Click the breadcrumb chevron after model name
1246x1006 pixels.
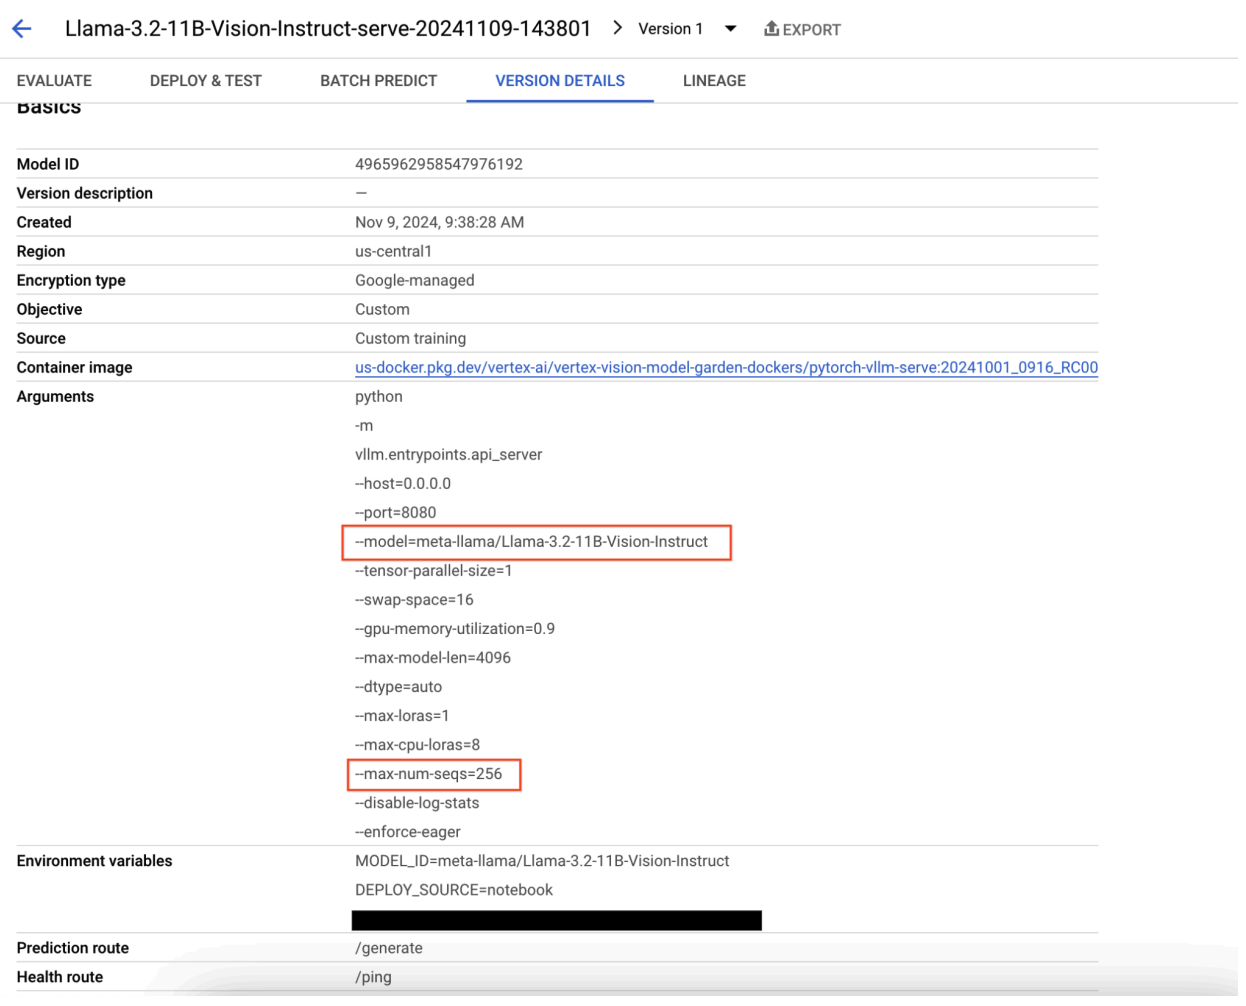(617, 29)
